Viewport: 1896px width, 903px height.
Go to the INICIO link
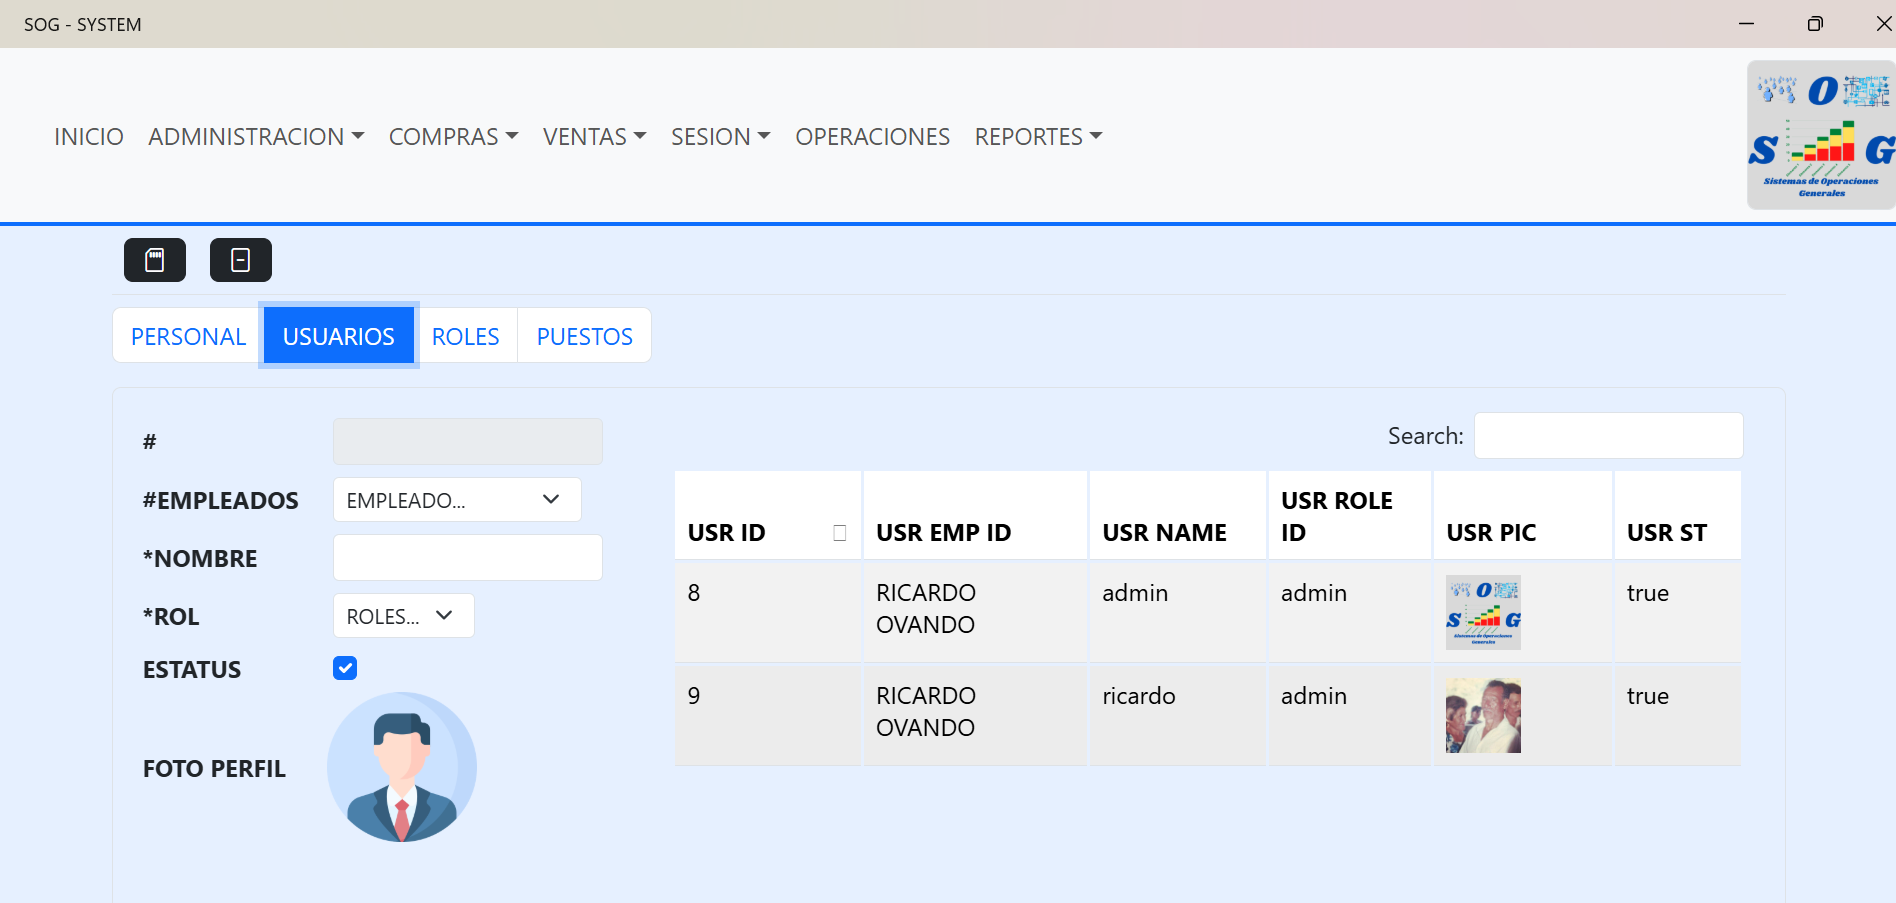click(x=89, y=136)
